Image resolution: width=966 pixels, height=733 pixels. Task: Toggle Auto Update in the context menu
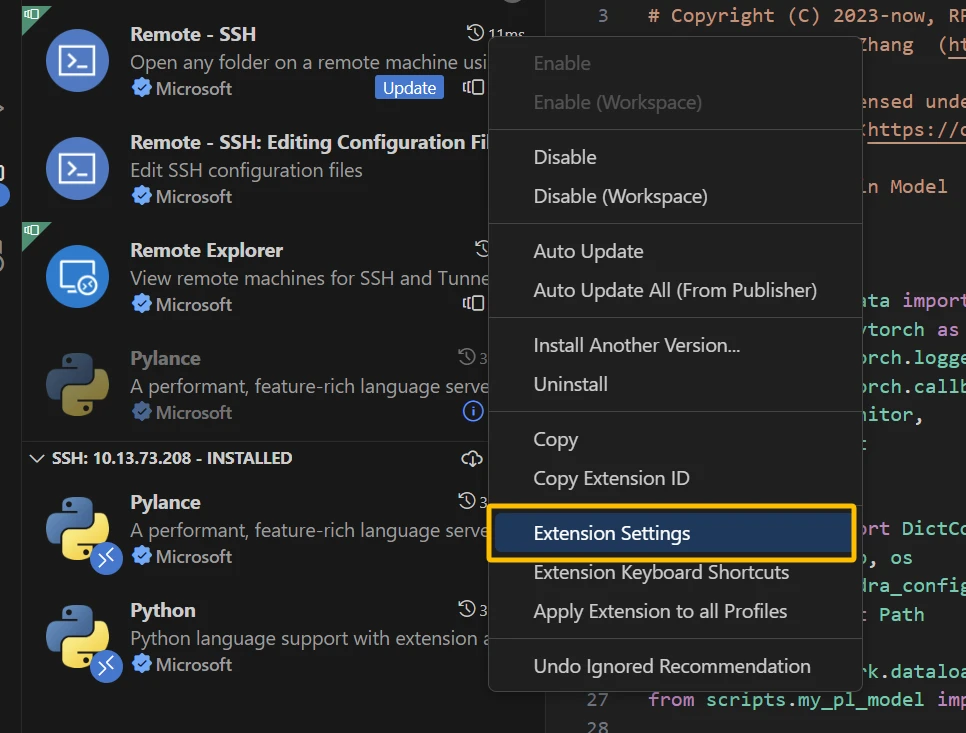click(x=588, y=251)
